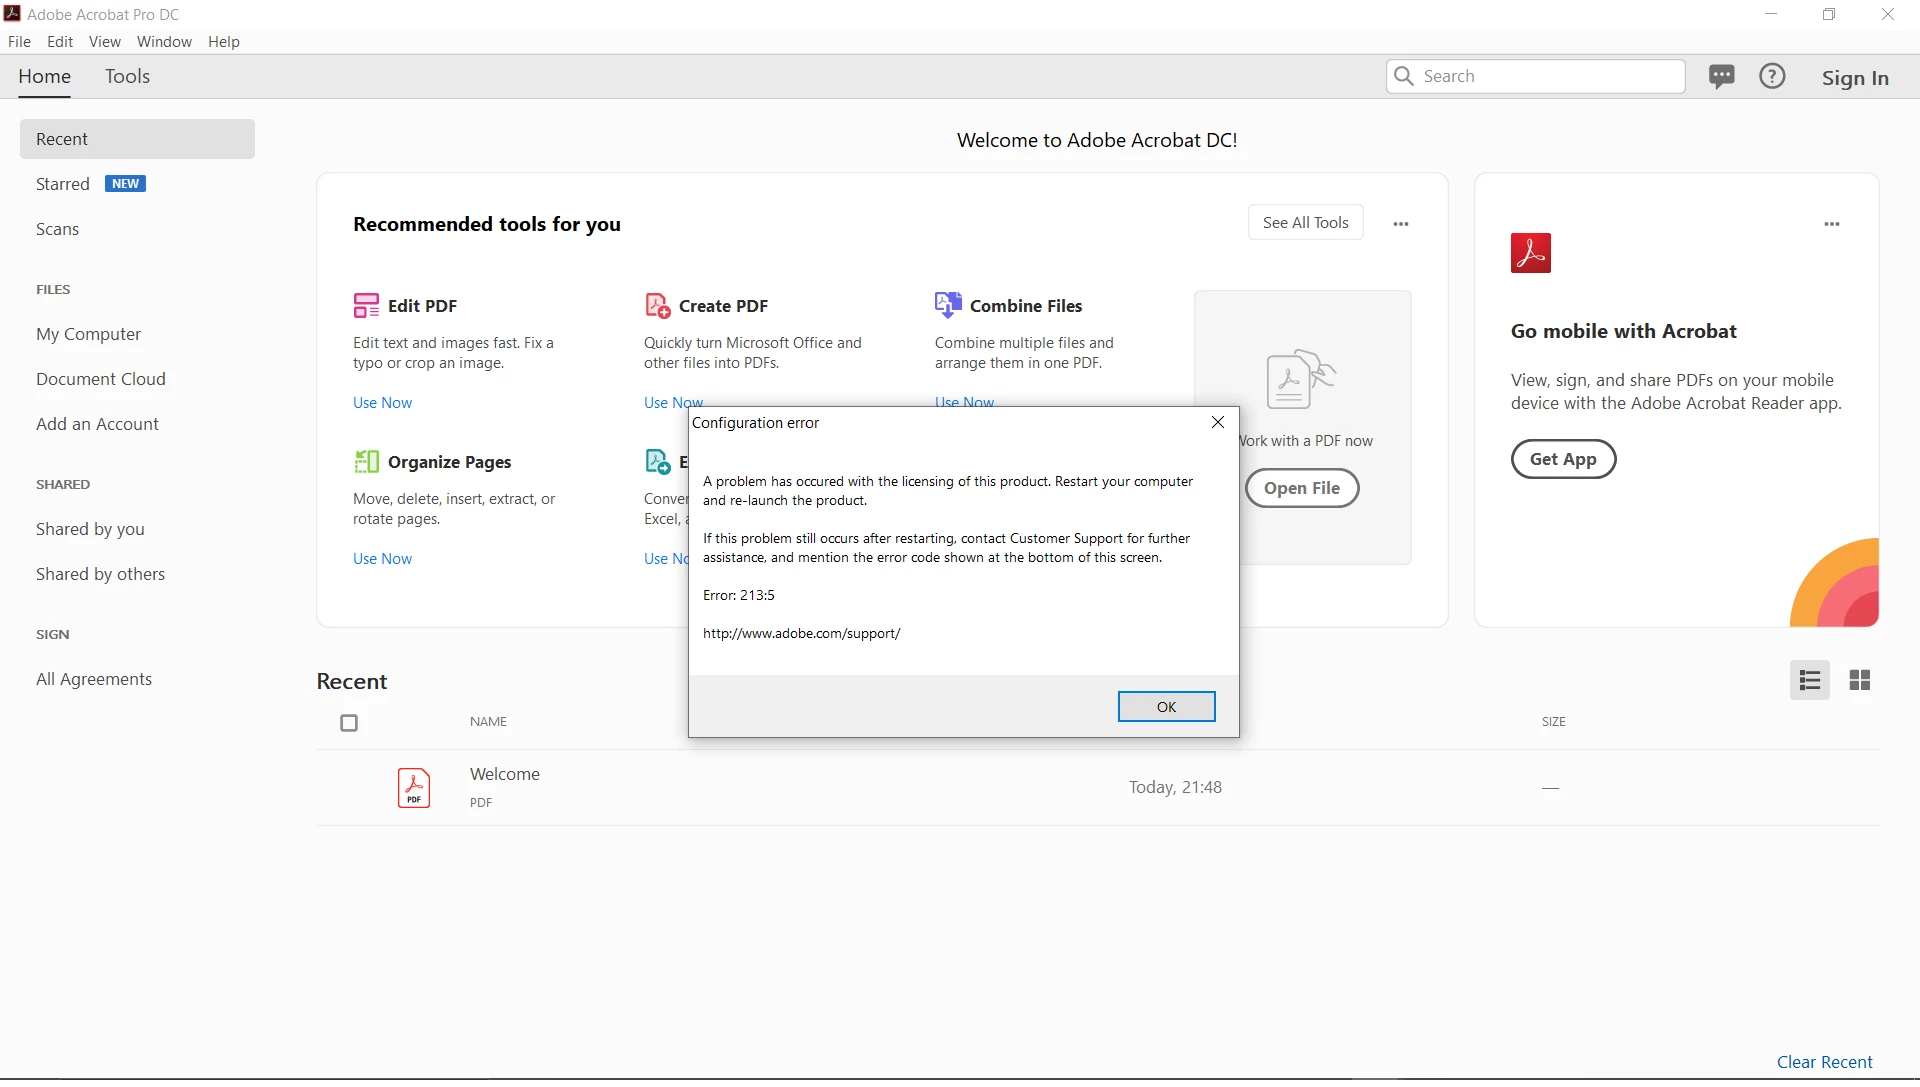This screenshot has width=1920, height=1087.
Task: Select Document Cloud in the sidebar
Action: (x=101, y=379)
